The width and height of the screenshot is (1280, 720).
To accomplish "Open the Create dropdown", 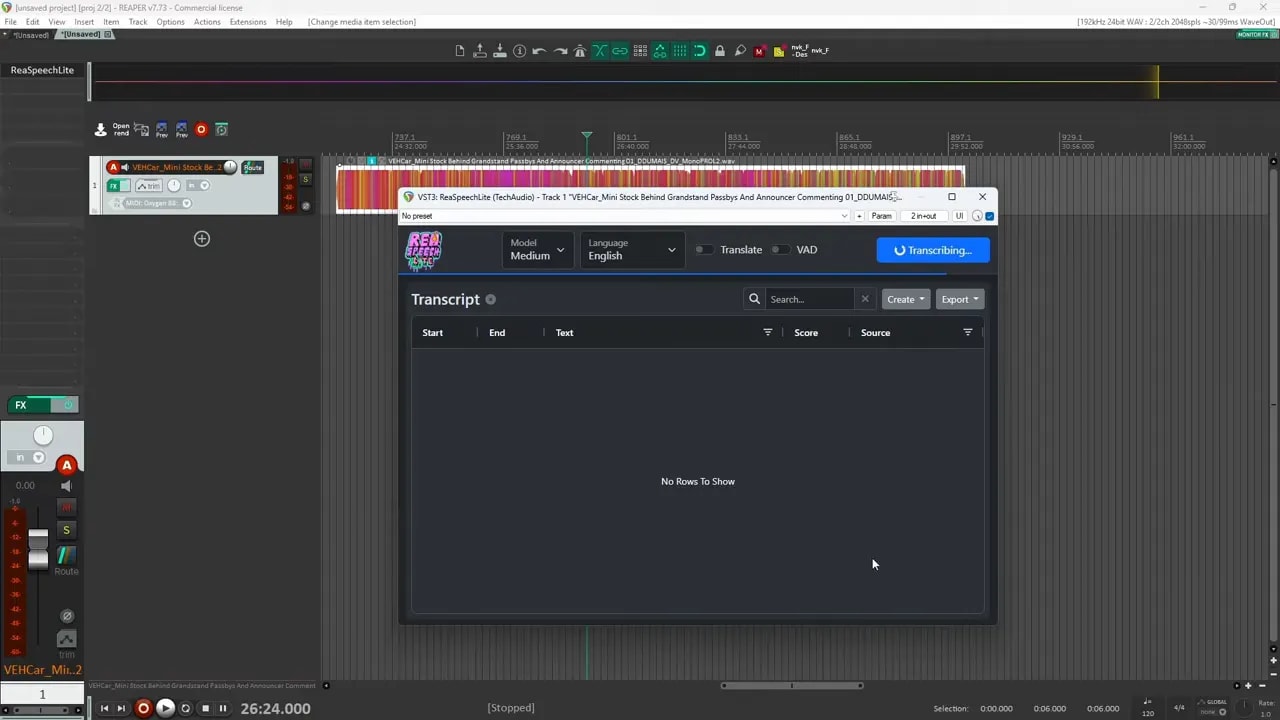I will point(906,299).
